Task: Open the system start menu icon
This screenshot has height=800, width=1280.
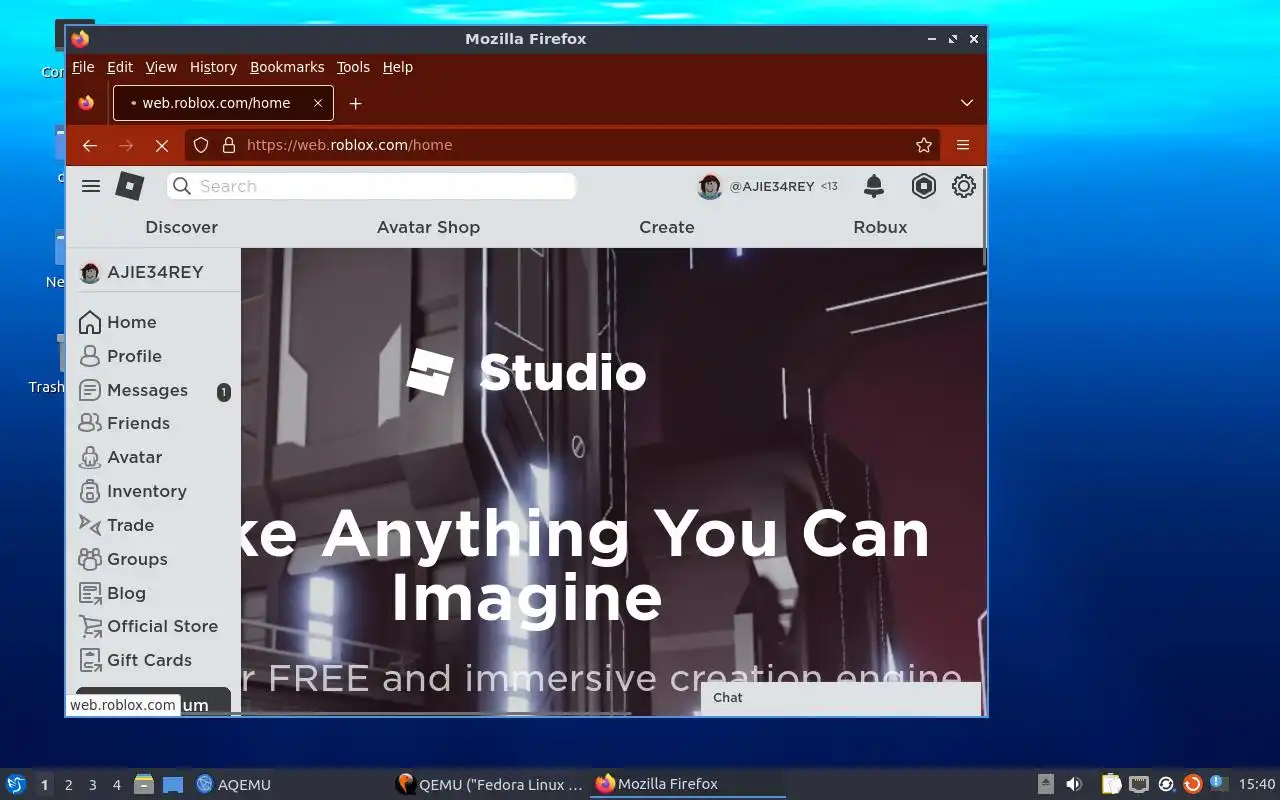Action: coord(15,785)
